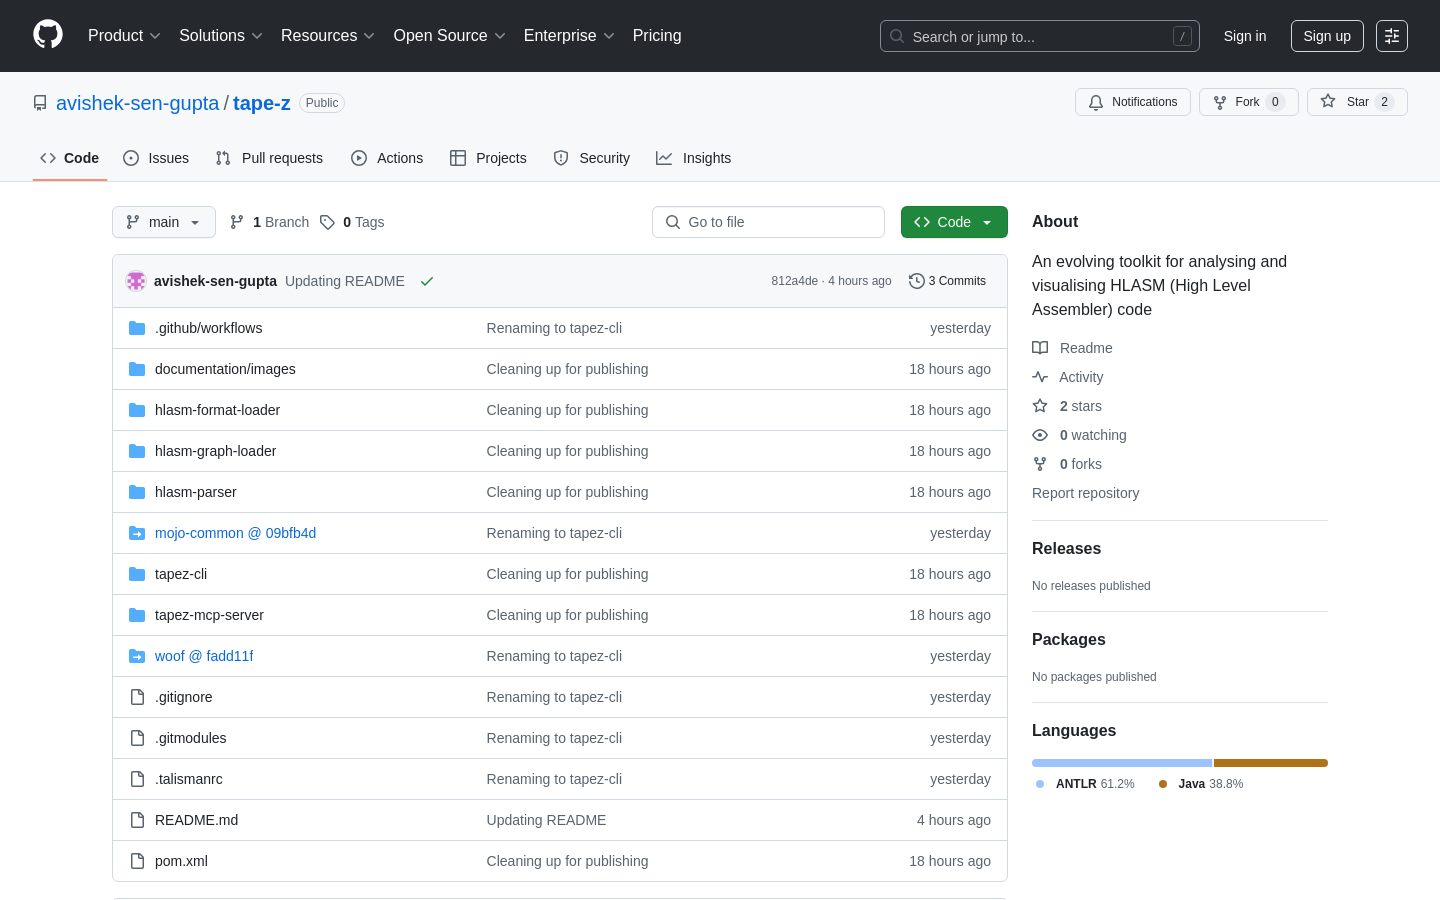Star the tape-z repository
The height and width of the screenshot is (900, 1440).
1357,102
